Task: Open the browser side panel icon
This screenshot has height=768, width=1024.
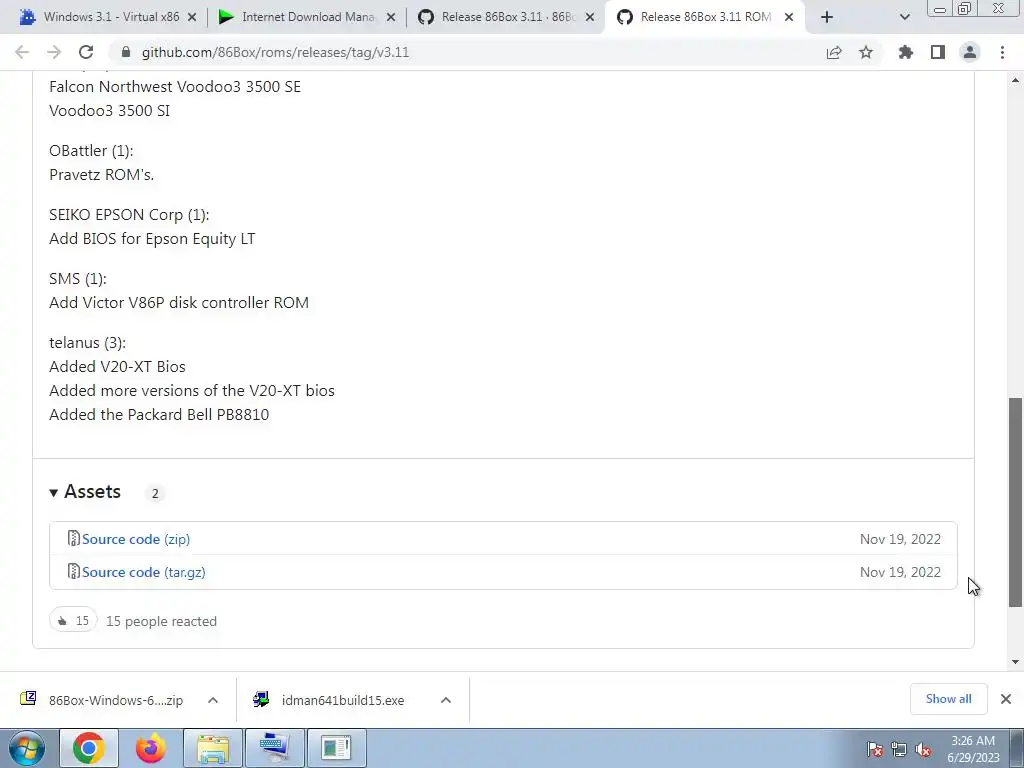Action: tap(938, 52)
